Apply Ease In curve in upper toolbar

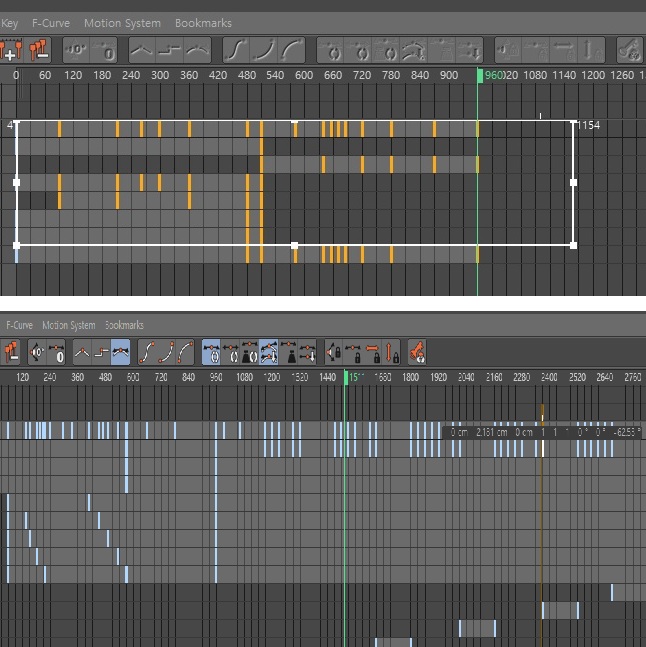264,50
